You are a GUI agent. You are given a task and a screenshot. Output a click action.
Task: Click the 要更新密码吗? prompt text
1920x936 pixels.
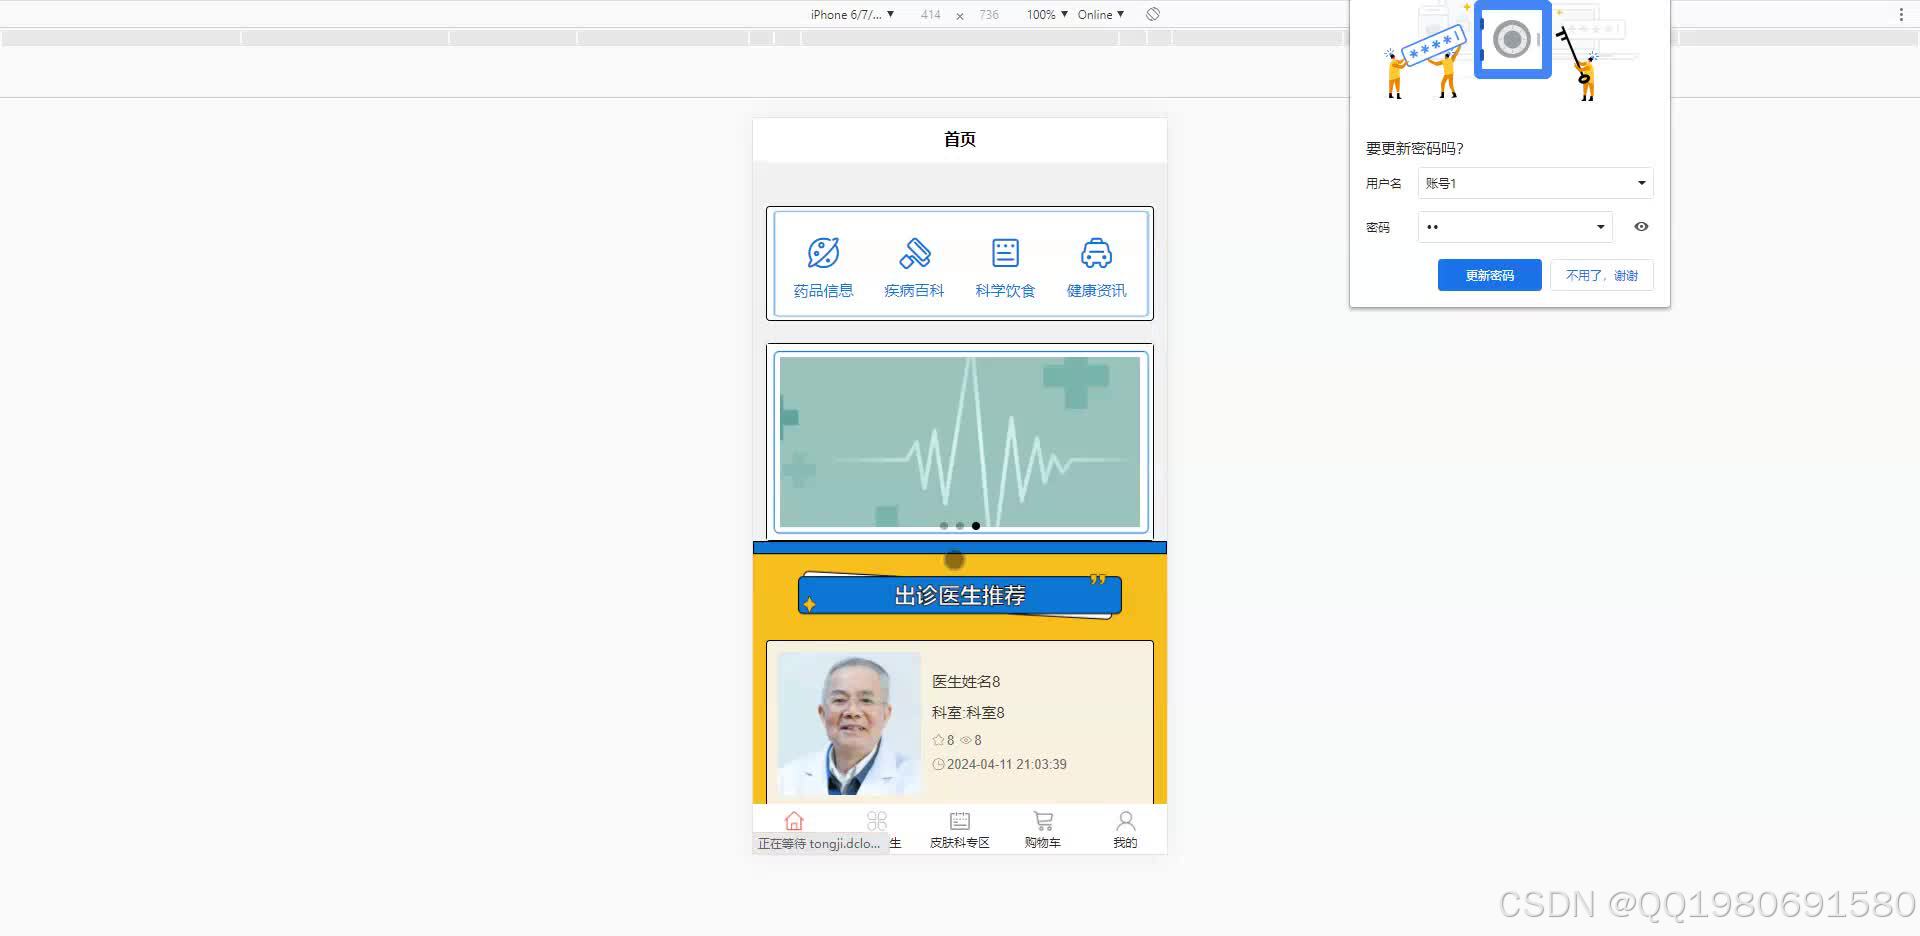(x=1414, y=148)
